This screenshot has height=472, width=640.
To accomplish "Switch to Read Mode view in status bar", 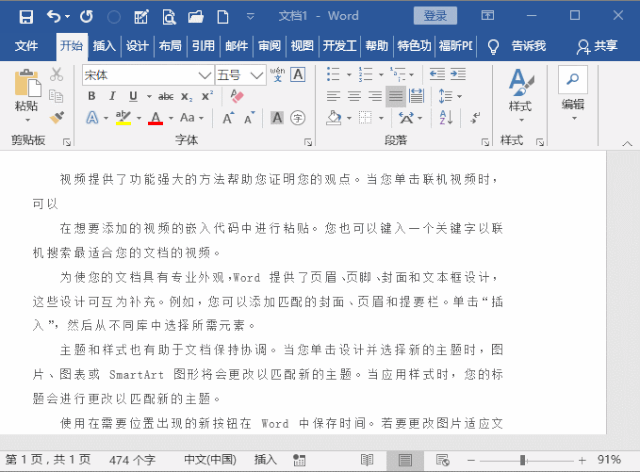I will [367, 460].
